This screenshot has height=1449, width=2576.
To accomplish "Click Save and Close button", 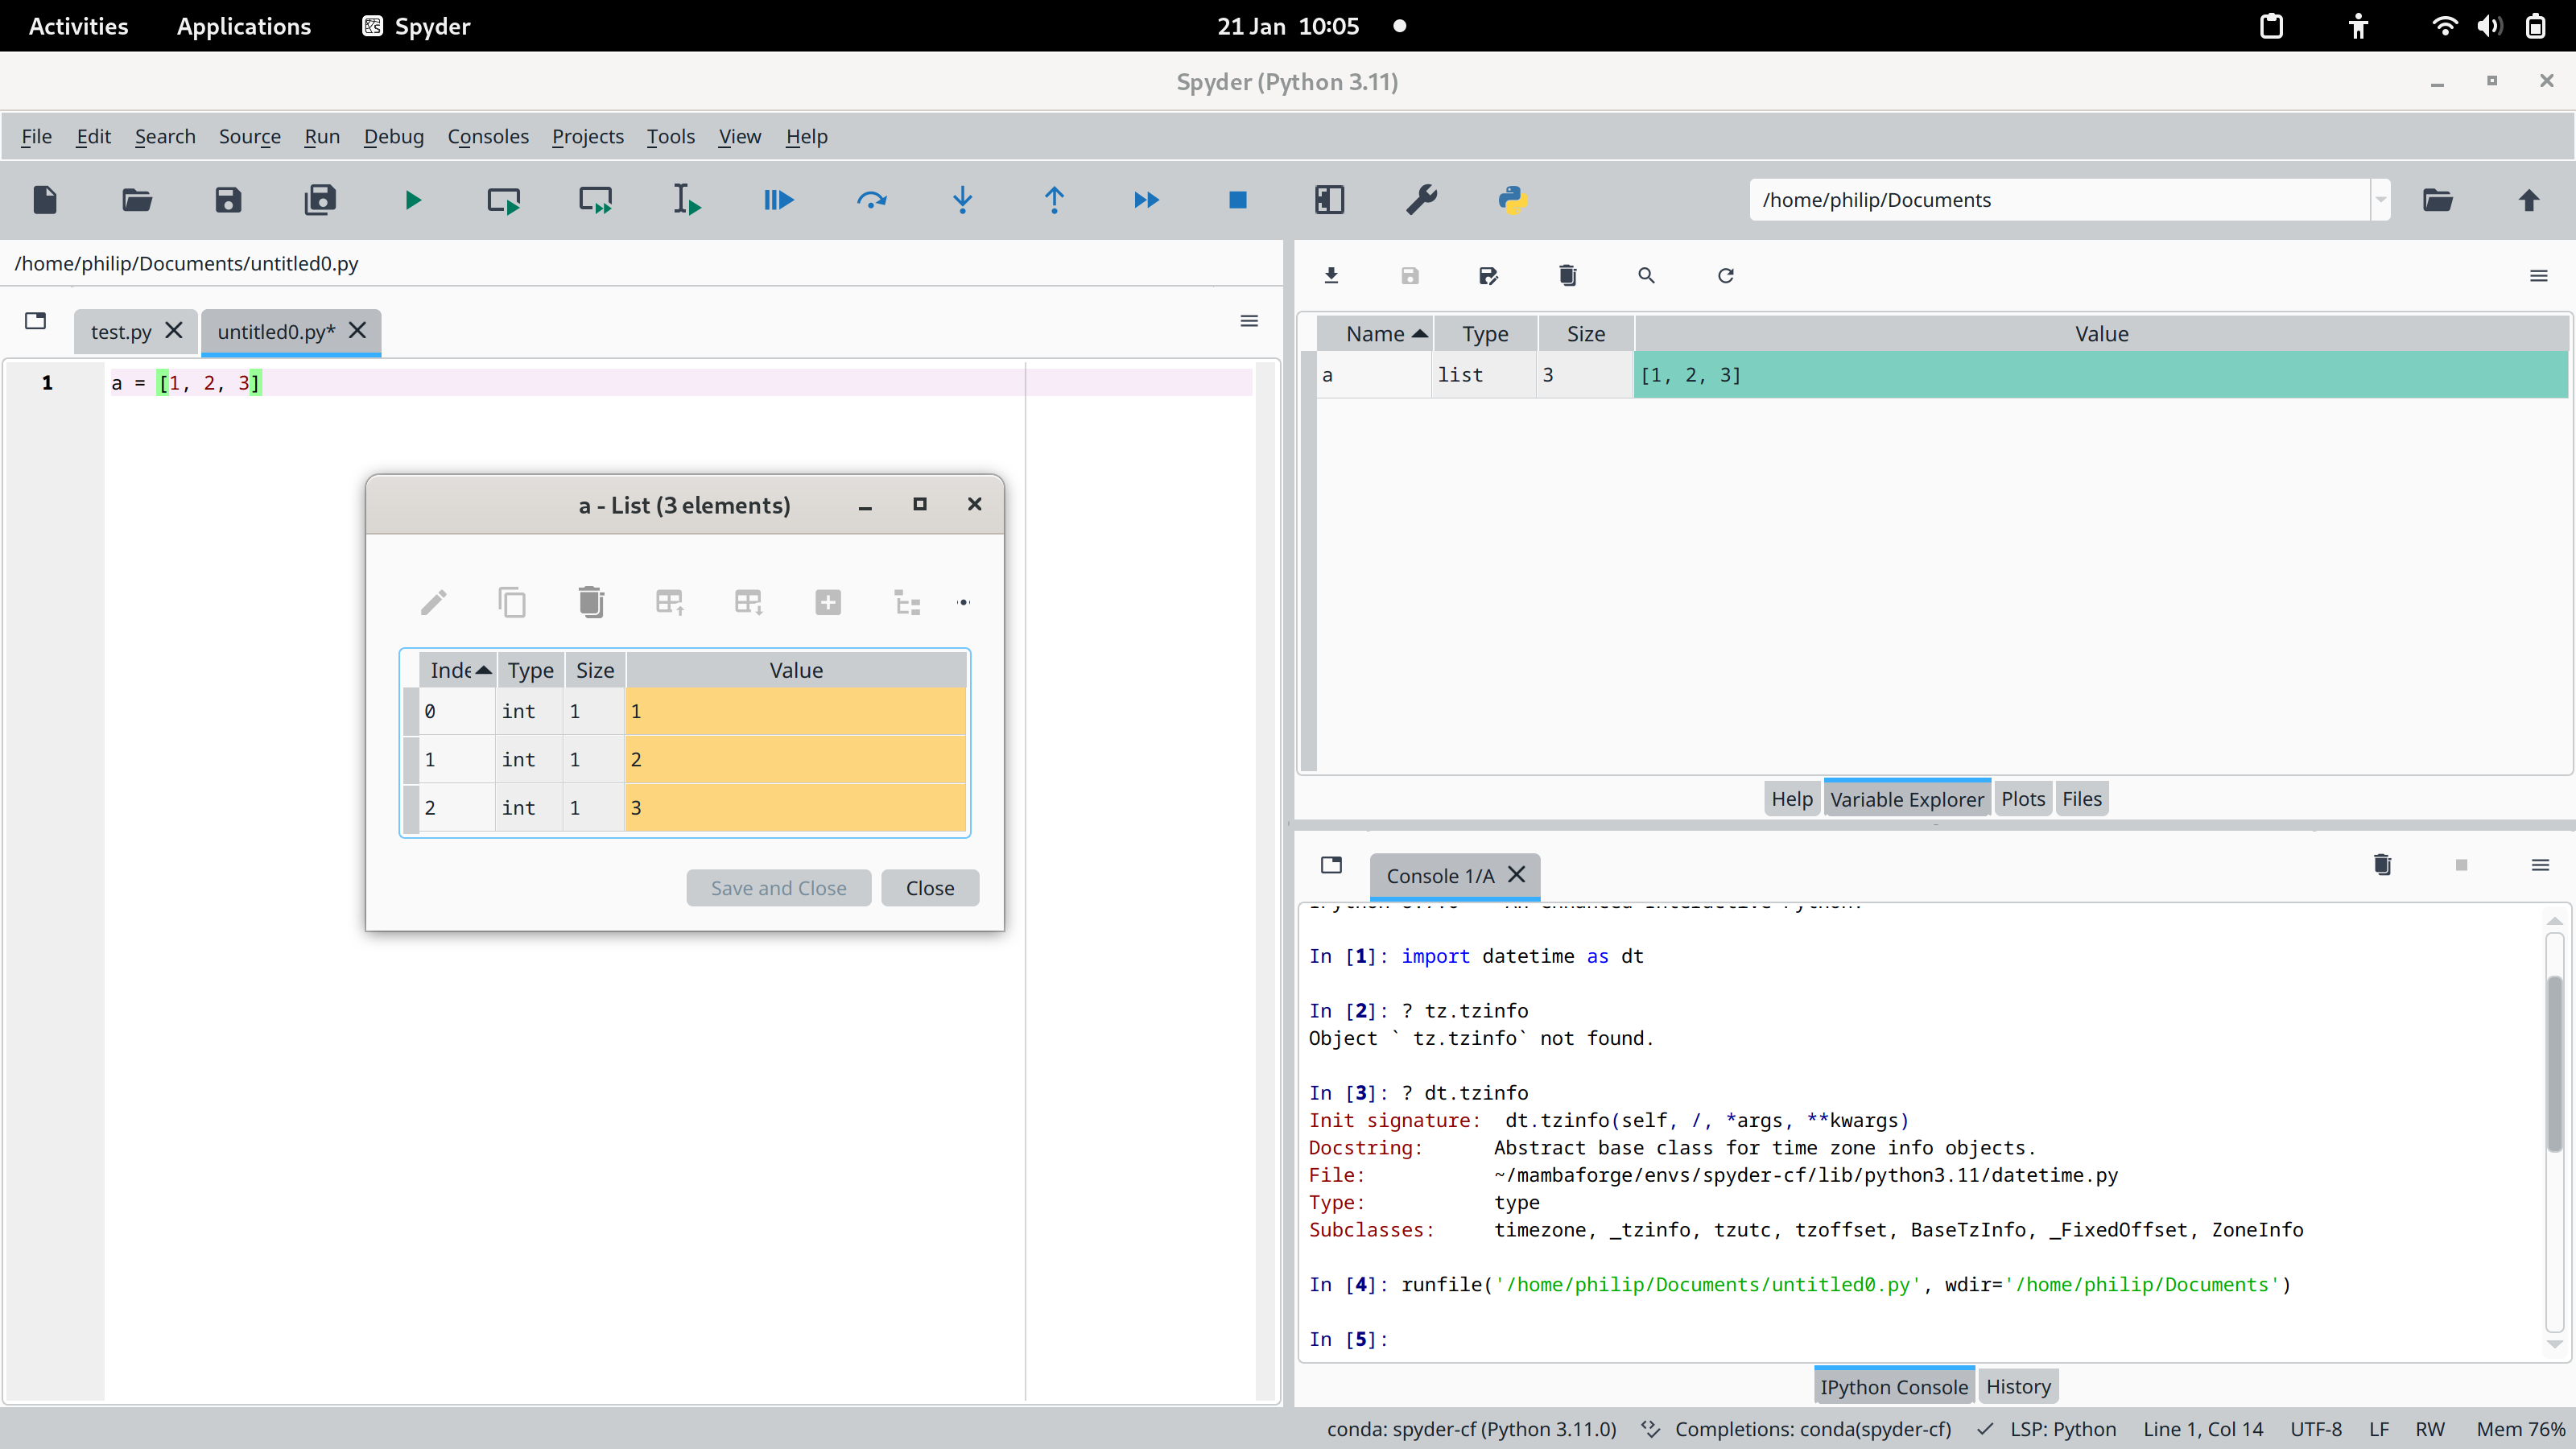I will [x=778, y=888].
